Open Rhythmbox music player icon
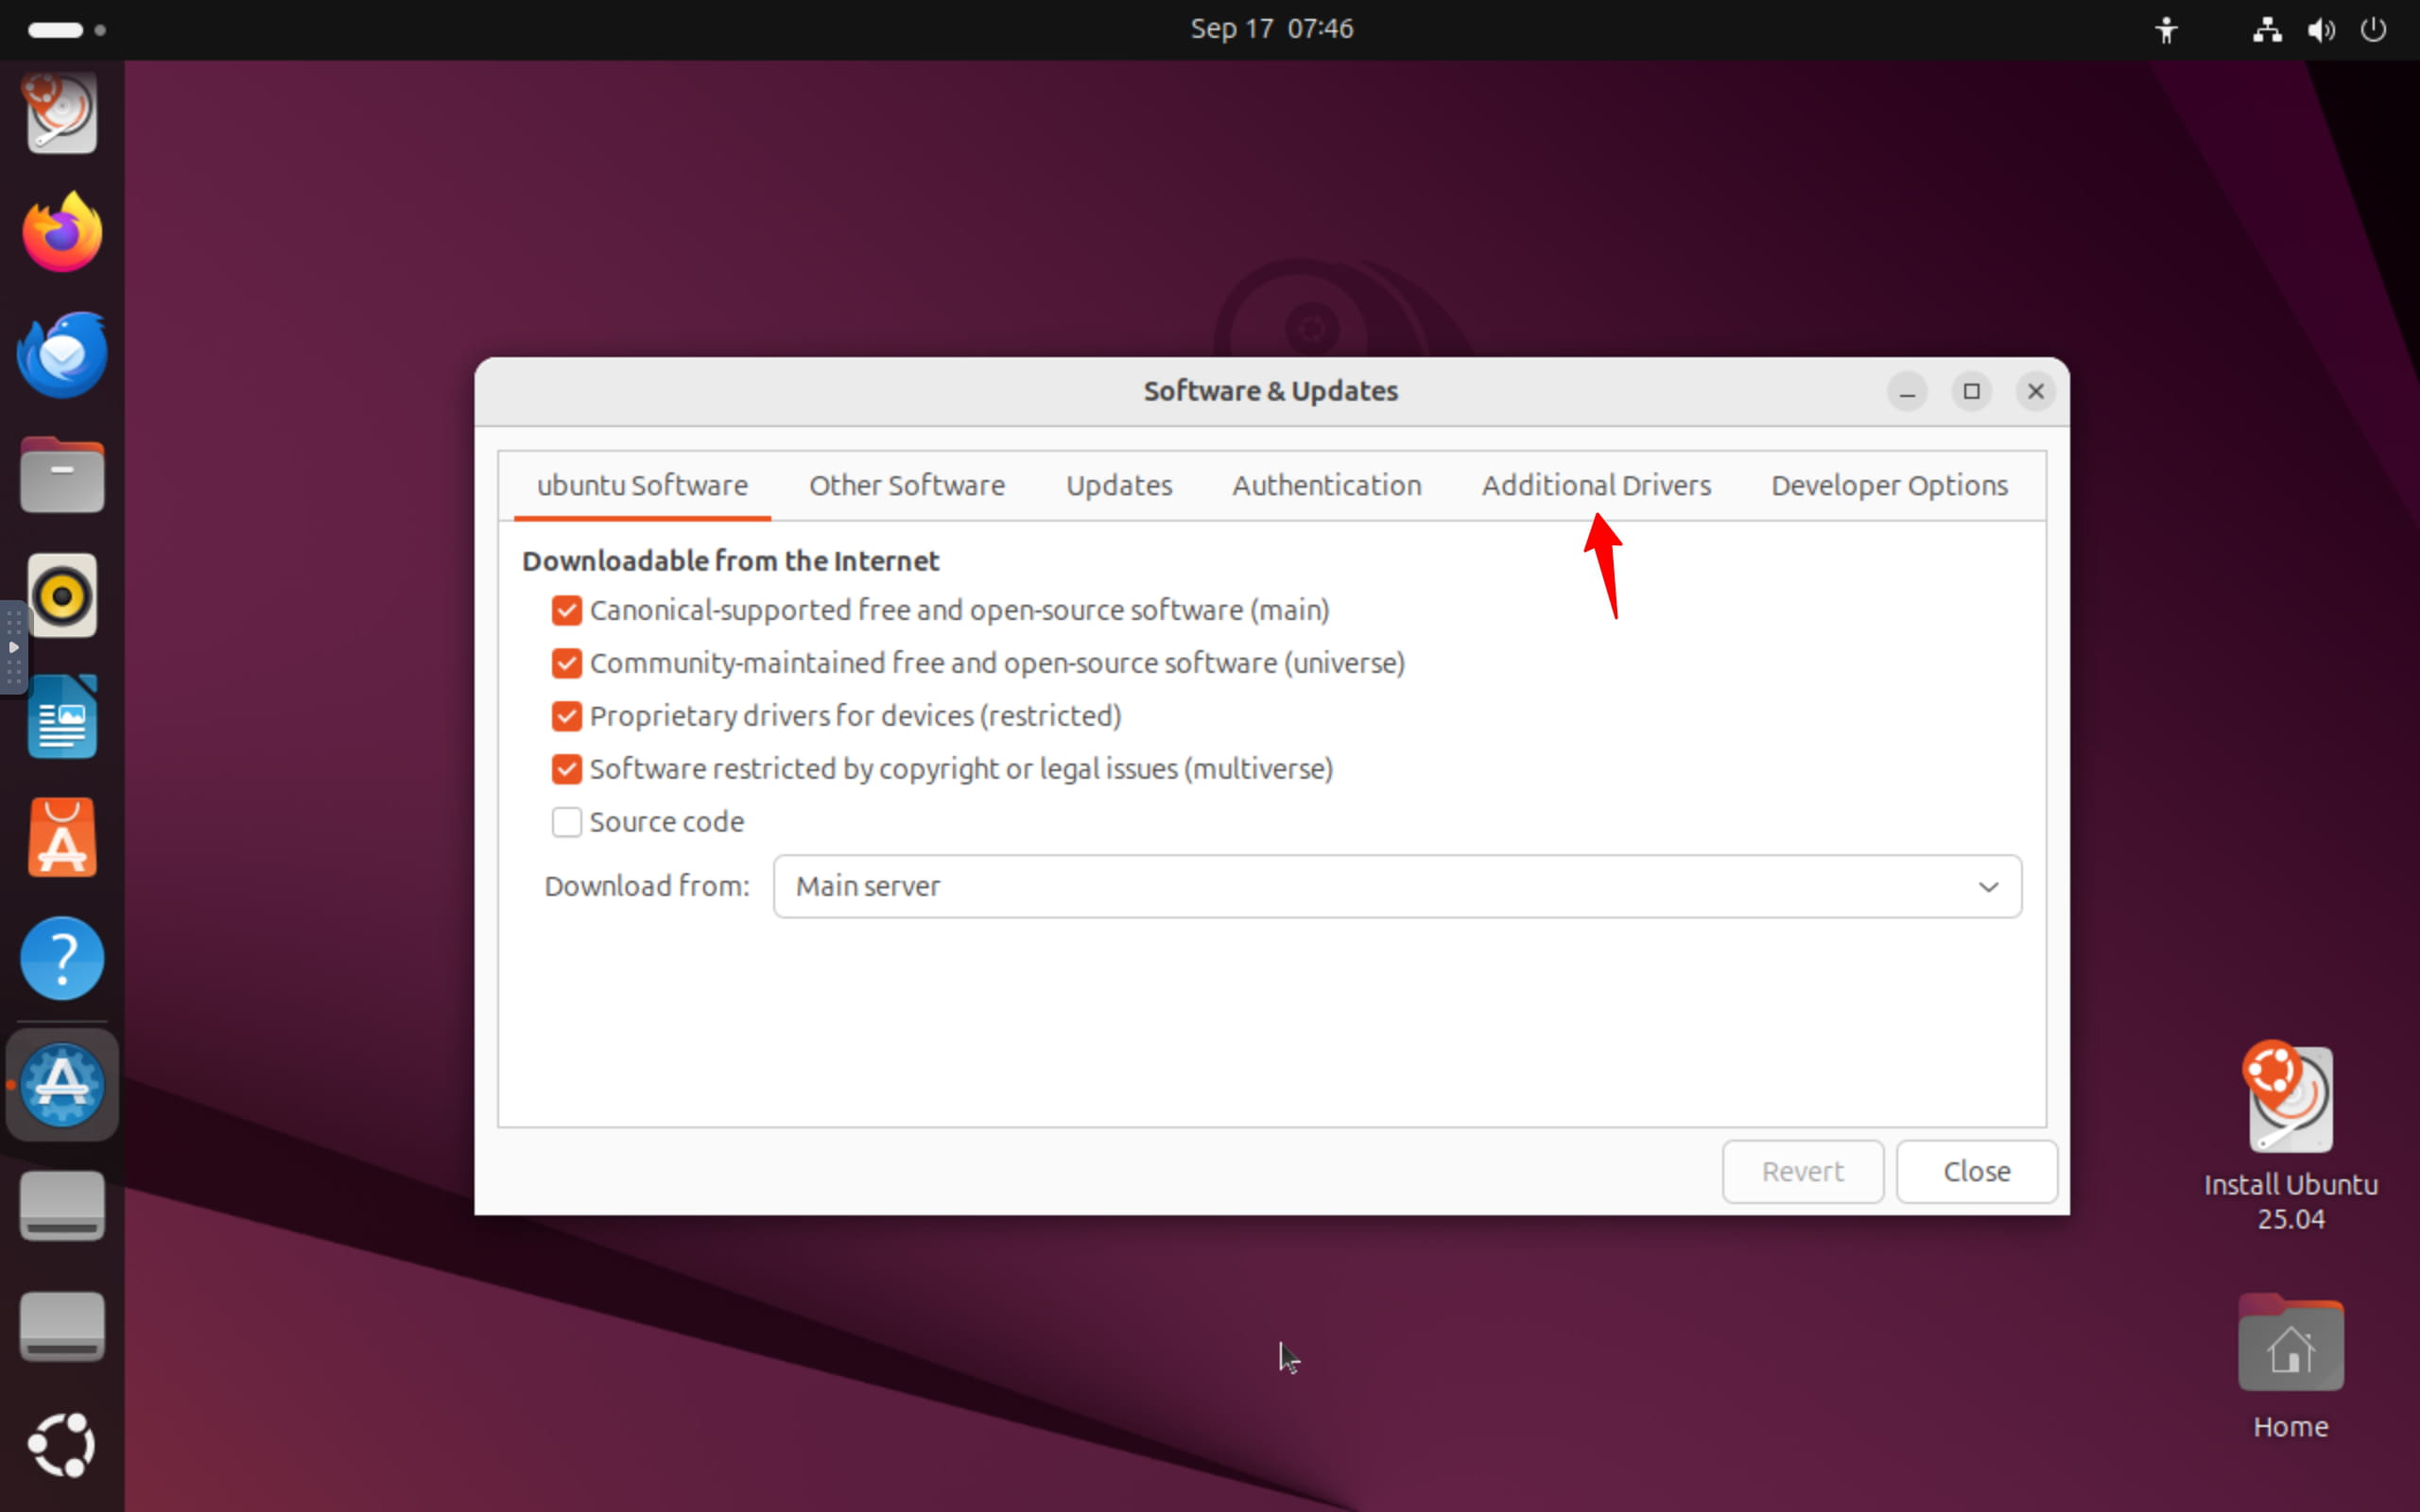Image resolution: width=2420 pixels, height=1512 pixels. [62, 596]
